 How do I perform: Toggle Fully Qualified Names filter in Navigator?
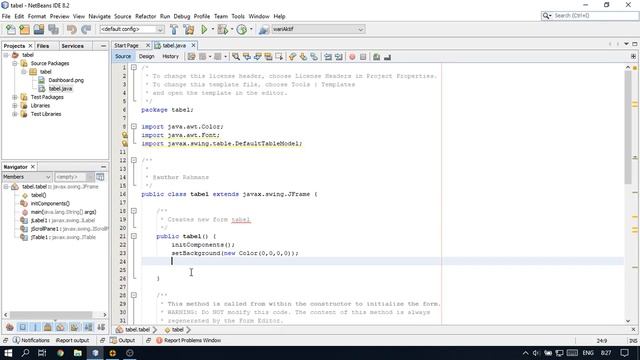[x=74, y=327]
